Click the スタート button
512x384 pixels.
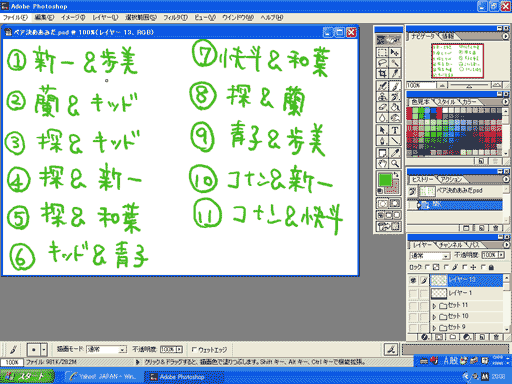coord(27,377)
